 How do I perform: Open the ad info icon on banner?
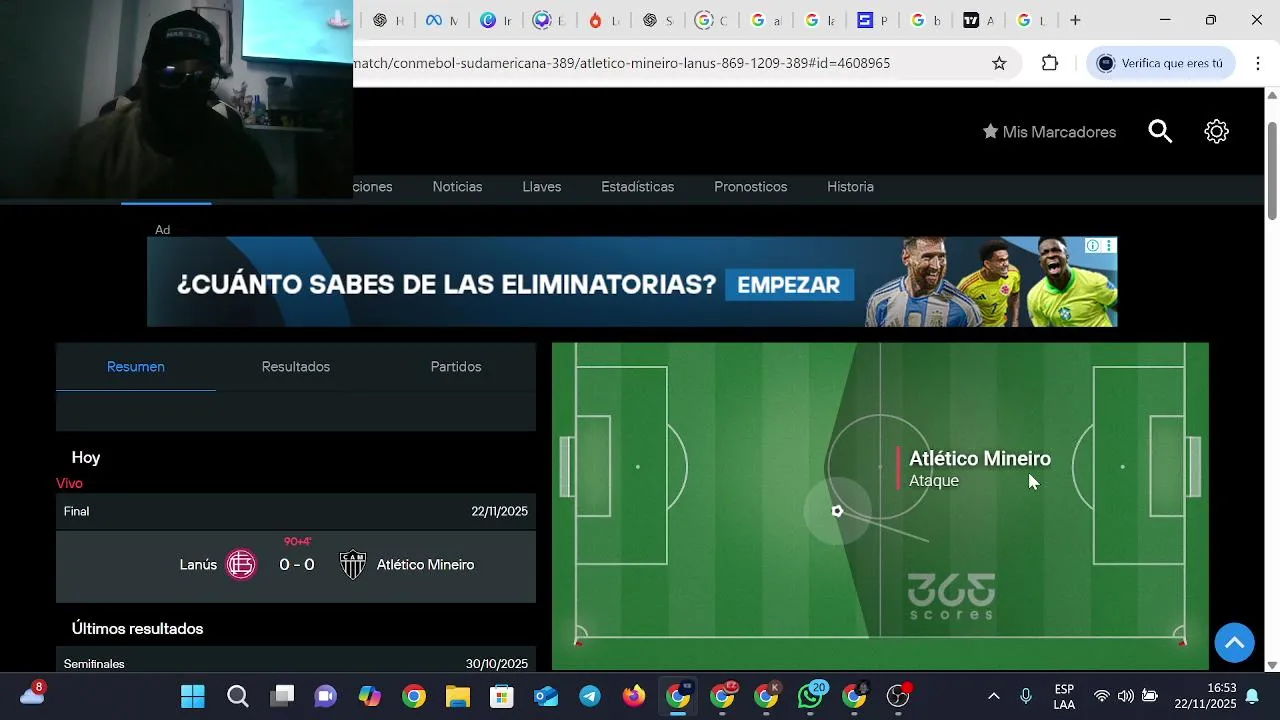point(1093,246)
